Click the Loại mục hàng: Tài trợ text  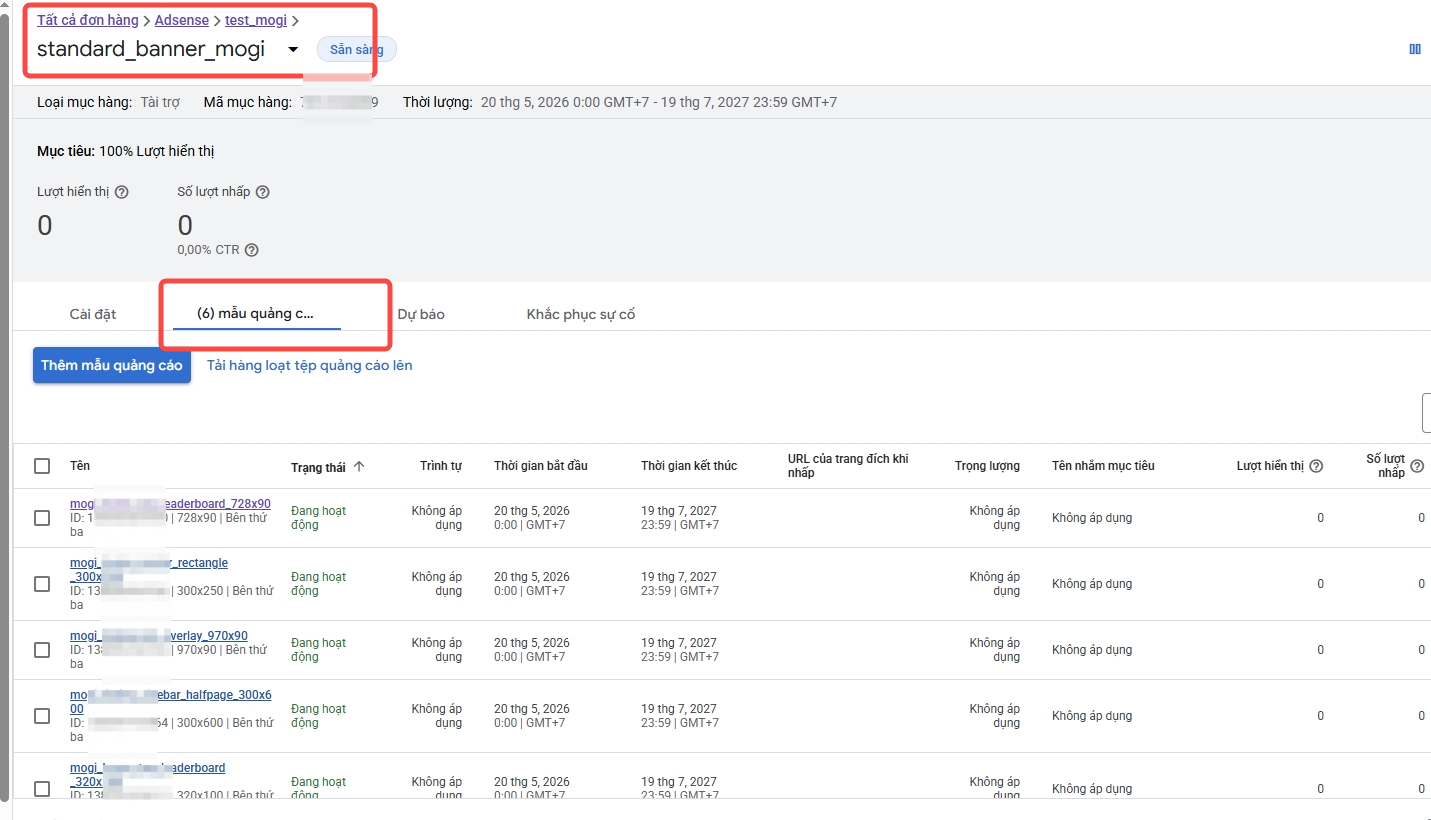[108, 102]
